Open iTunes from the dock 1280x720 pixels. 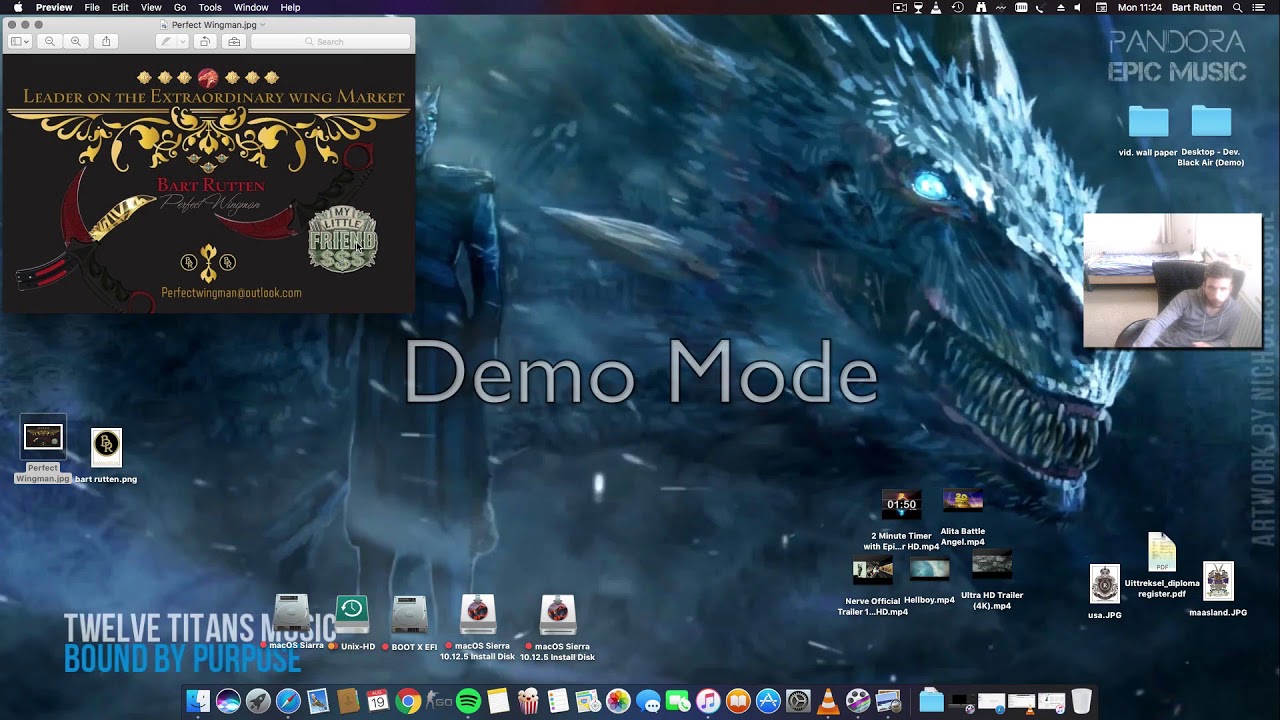click(x=708, y=702)
